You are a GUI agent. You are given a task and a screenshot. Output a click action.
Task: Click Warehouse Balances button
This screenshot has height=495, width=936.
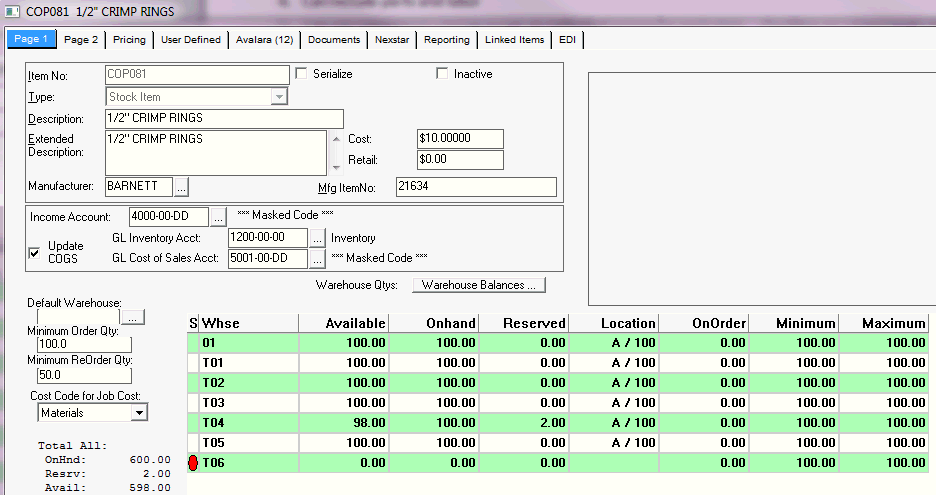[479, 285]
